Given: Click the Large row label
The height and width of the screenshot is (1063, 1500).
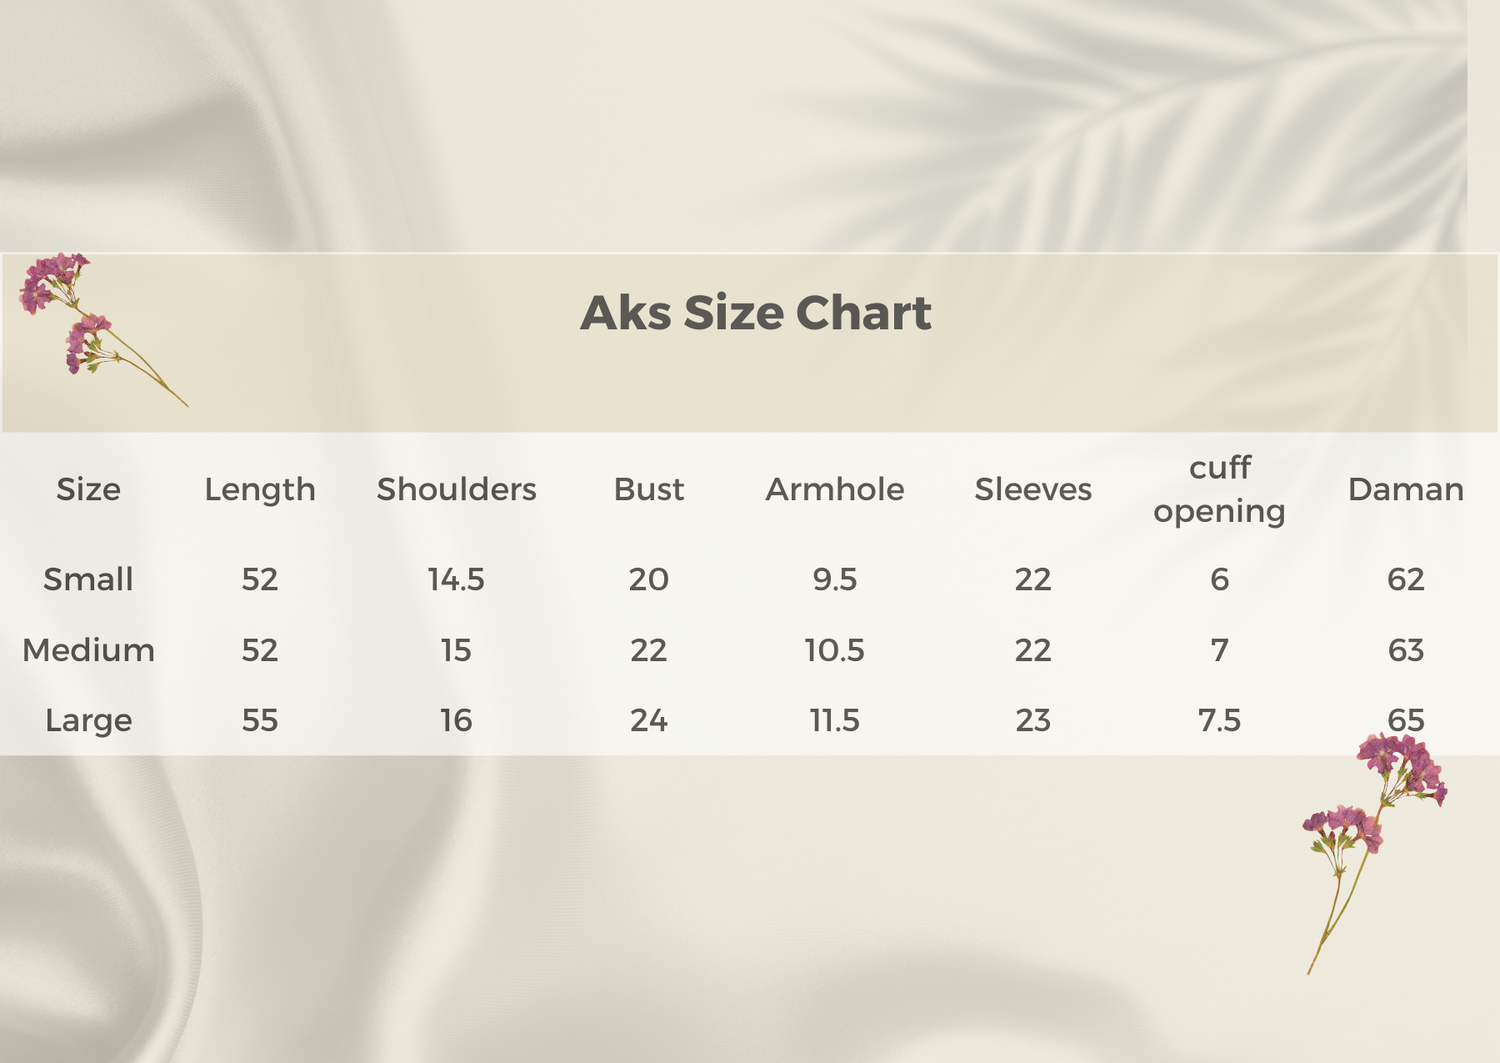Looking at the screenshot, I should click(88, 720).
